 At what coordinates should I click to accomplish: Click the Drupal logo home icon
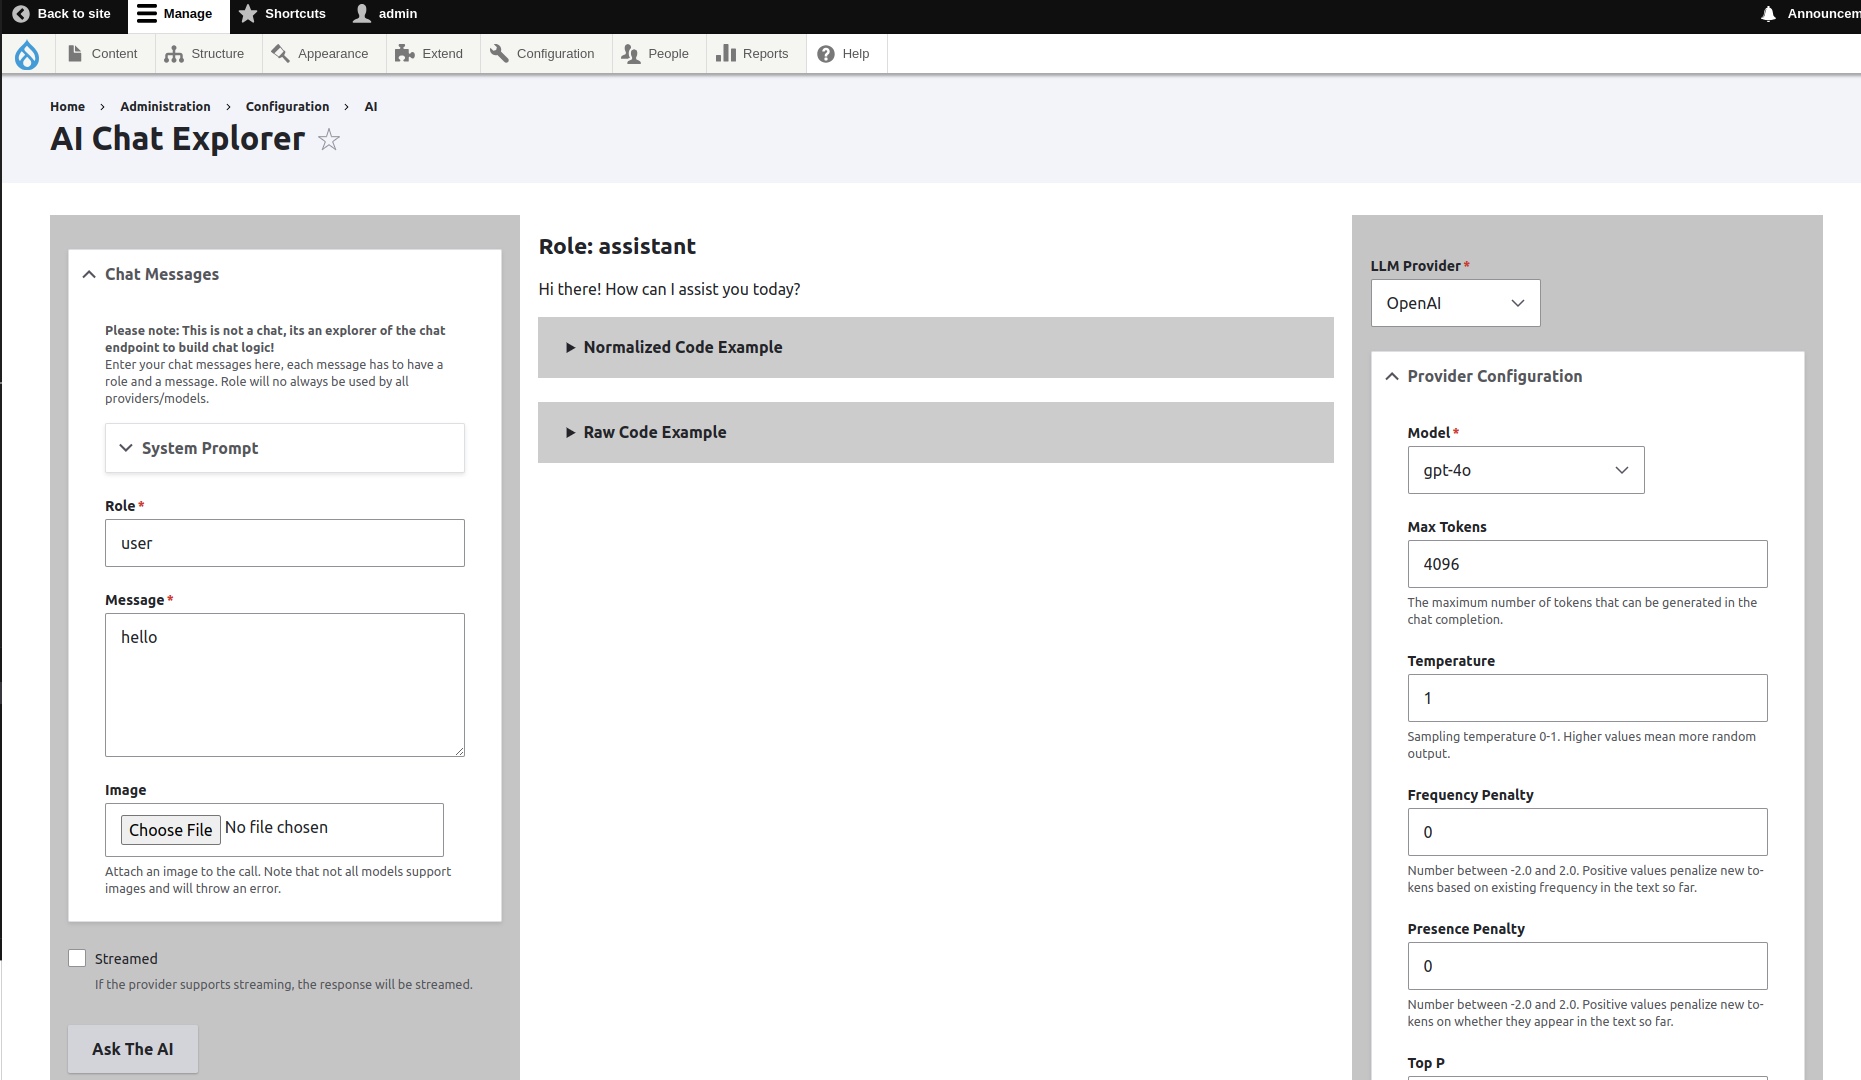pos(27,54)
